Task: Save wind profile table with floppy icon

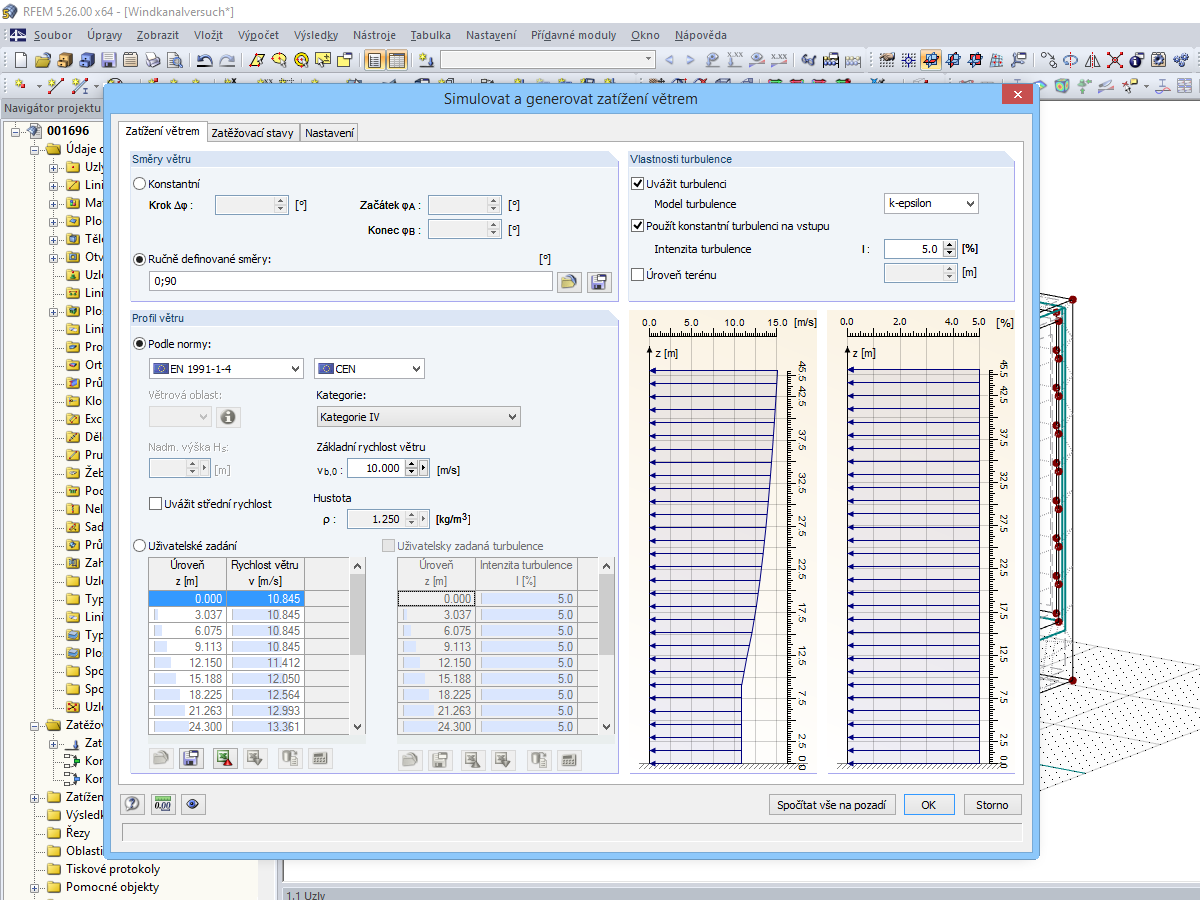Action: (x=191, y=759)
